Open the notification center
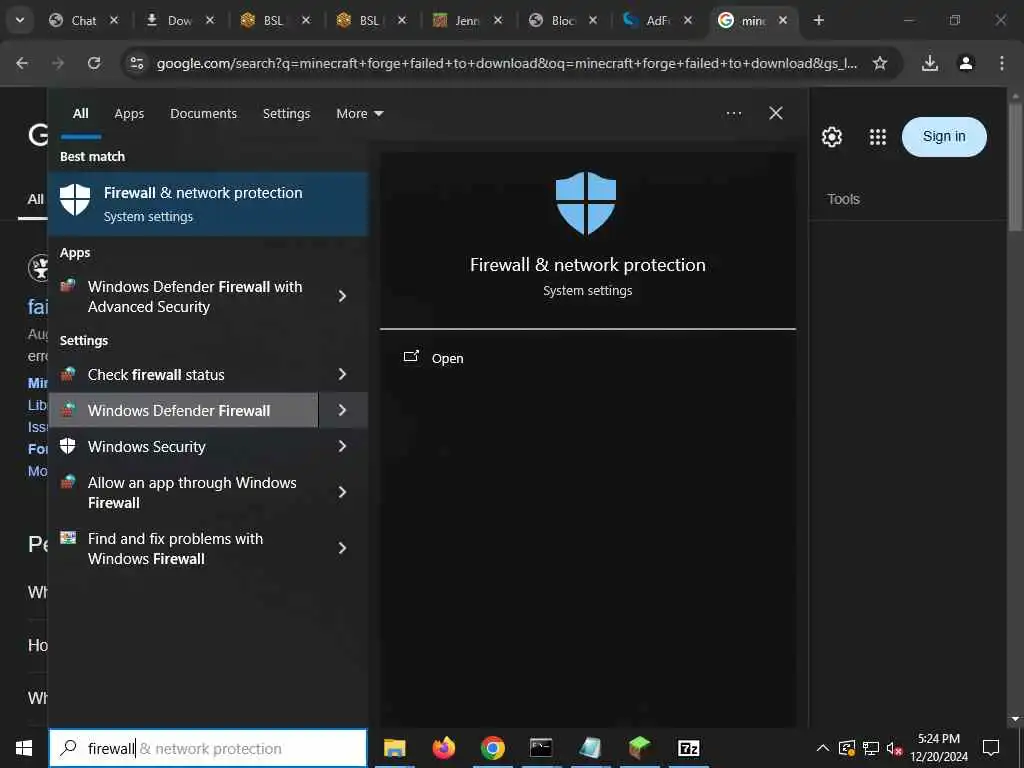The height and width of the screenshot is (768, 1024). coord(991,748)
